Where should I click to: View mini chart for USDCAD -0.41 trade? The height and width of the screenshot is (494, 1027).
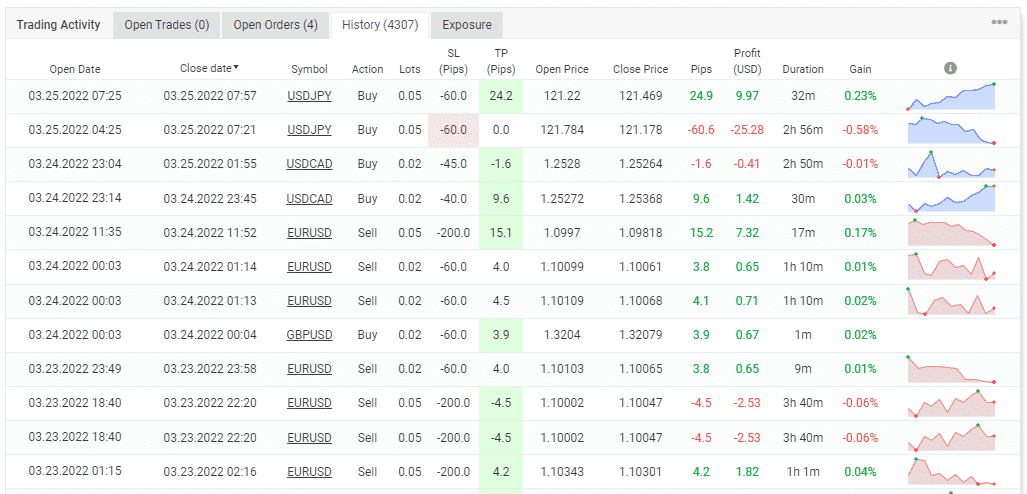click(x=951, y=164)
